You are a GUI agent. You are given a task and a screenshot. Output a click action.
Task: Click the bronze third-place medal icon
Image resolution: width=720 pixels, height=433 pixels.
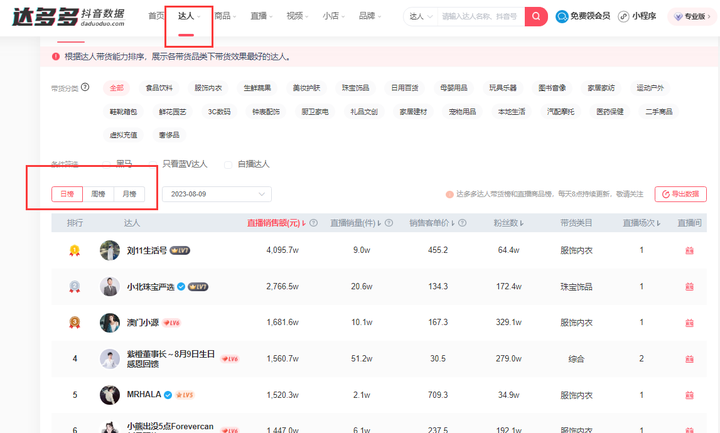coord(74,322)
